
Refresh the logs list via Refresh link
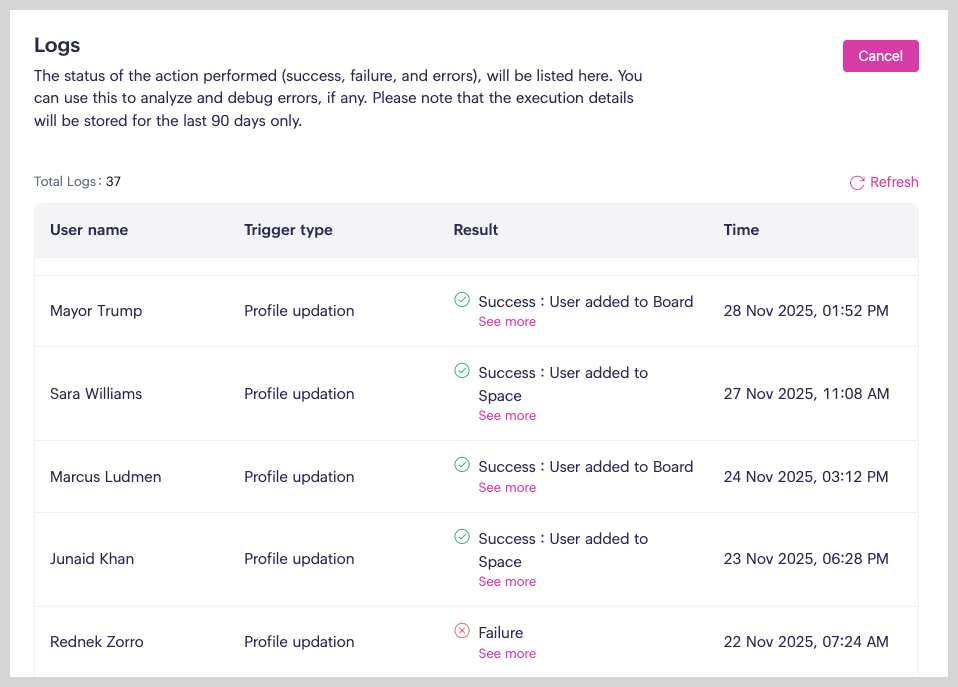(893, 182)
